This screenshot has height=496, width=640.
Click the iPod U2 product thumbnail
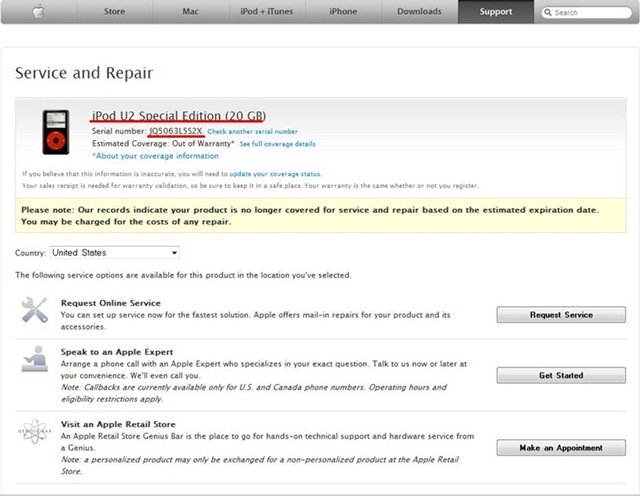pyautogui.click(x=56, y=132)
